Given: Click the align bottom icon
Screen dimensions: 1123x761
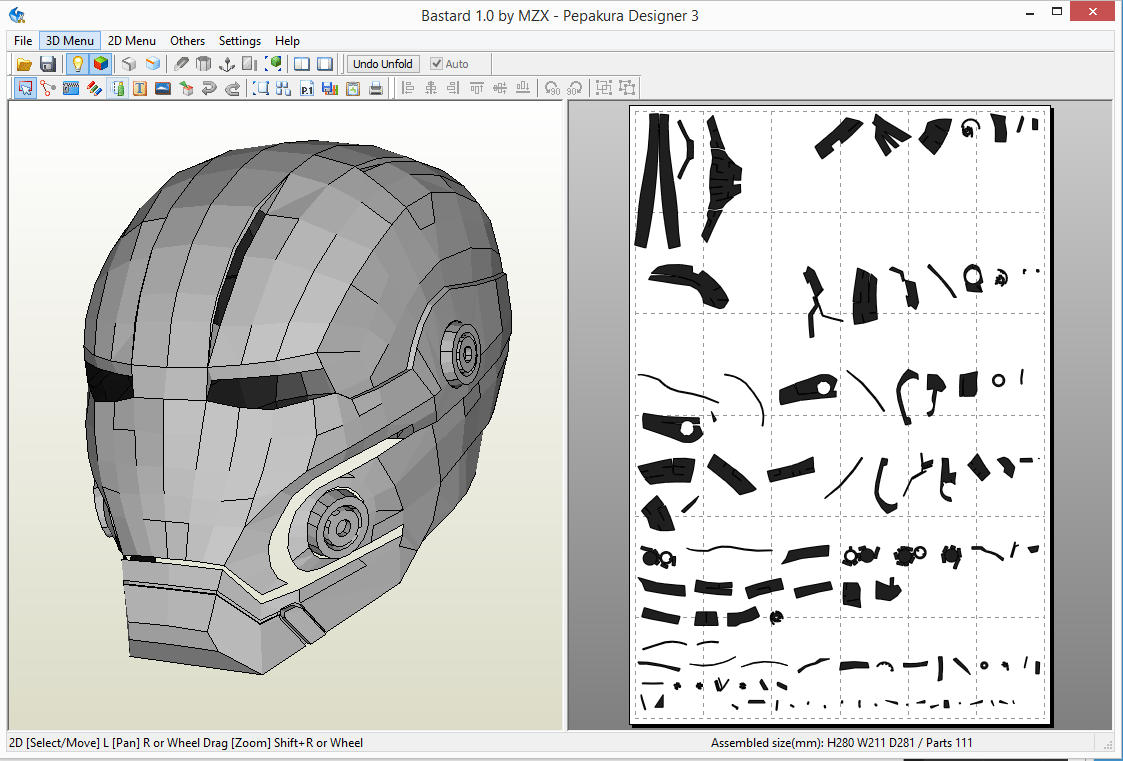Looking at the screenshot, I should coord(523,88).
